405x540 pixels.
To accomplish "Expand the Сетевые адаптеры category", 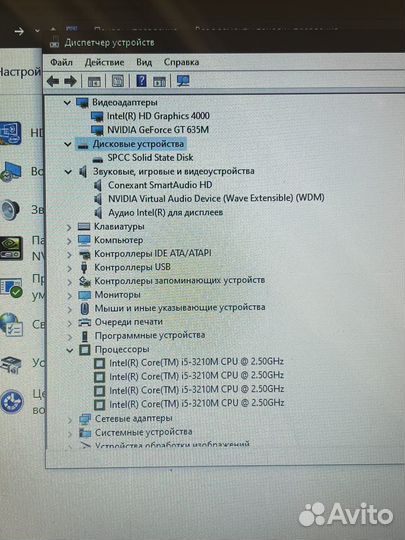I will [70, 420].
